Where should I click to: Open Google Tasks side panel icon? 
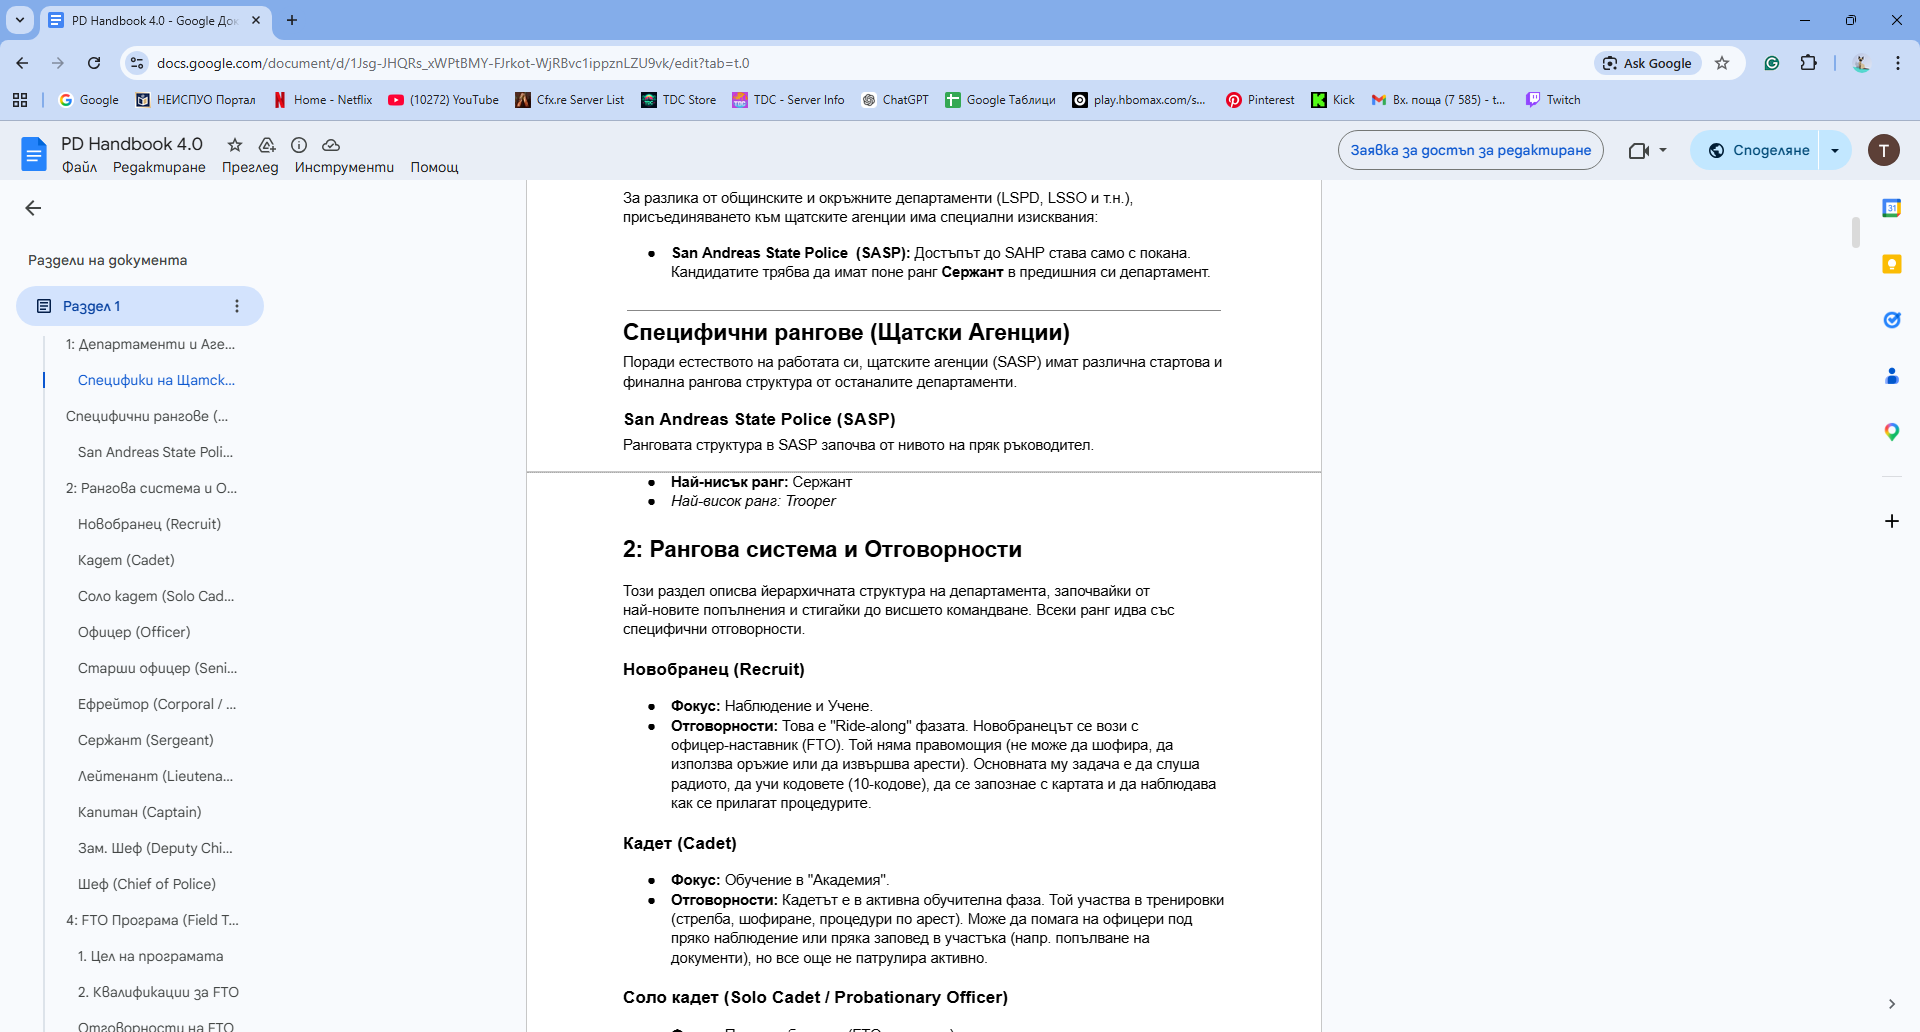1892,320
